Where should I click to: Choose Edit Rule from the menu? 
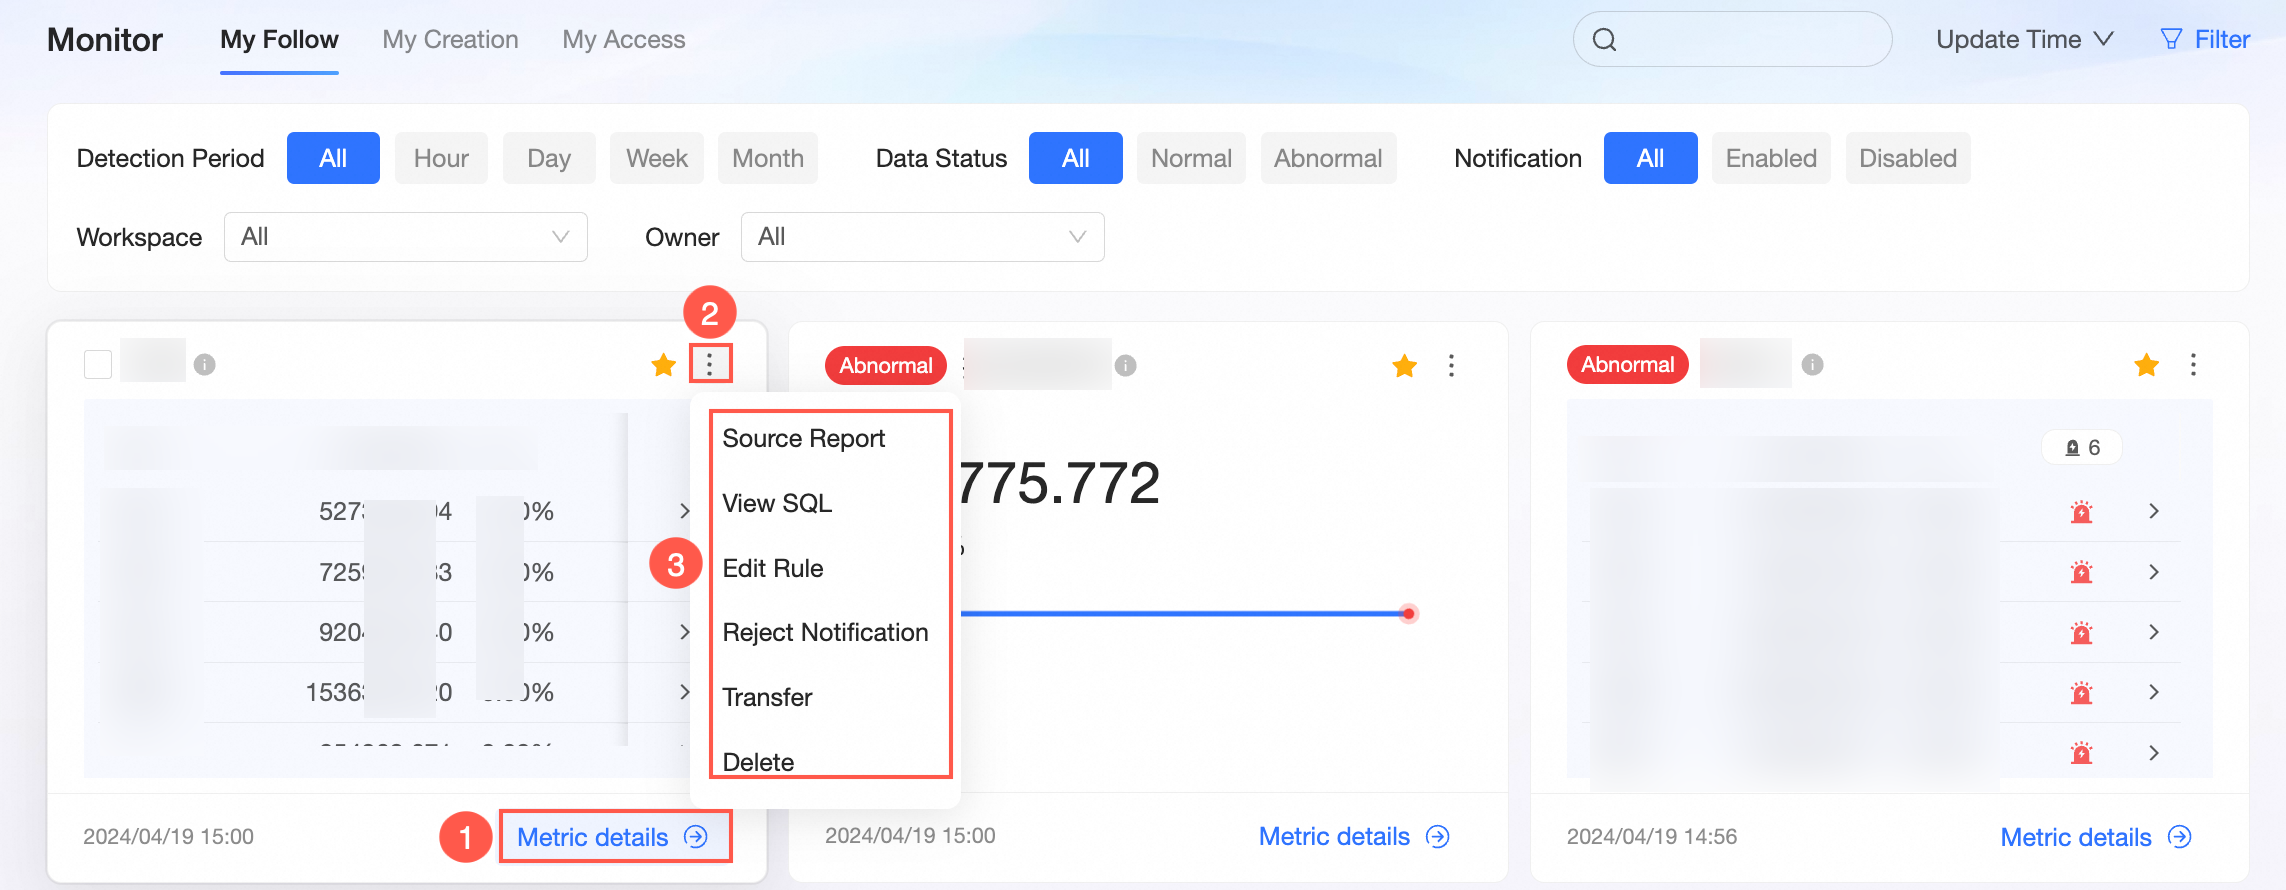(773, 568)
